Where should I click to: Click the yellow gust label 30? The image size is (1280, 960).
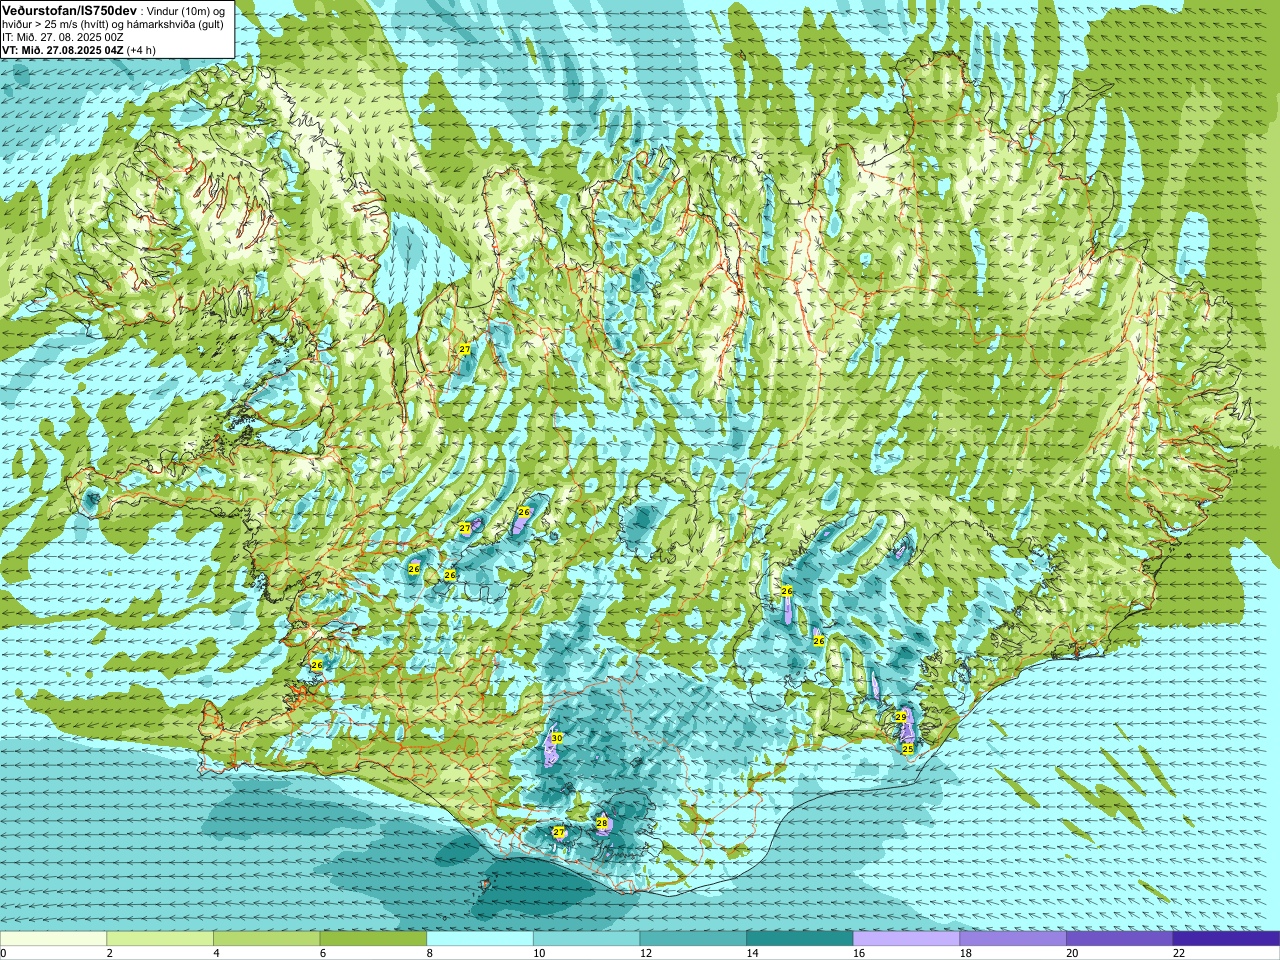click(x=557, y=738)
